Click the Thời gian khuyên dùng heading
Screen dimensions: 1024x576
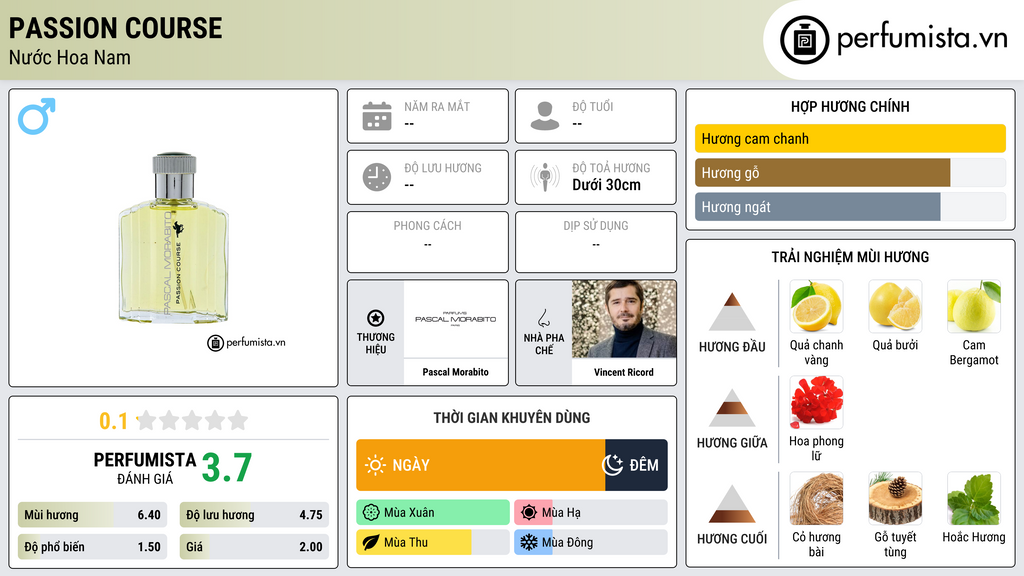point(512,417)
